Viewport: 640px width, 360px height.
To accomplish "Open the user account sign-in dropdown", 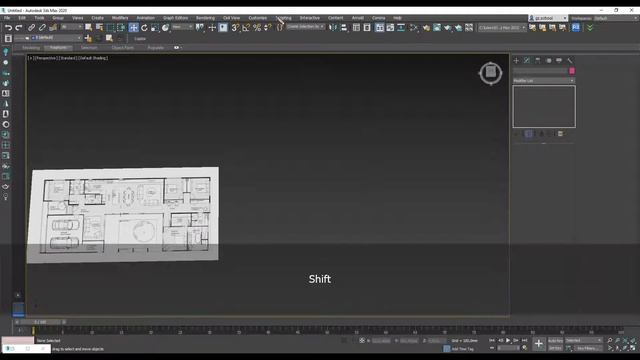I will (x=548, y=18).
